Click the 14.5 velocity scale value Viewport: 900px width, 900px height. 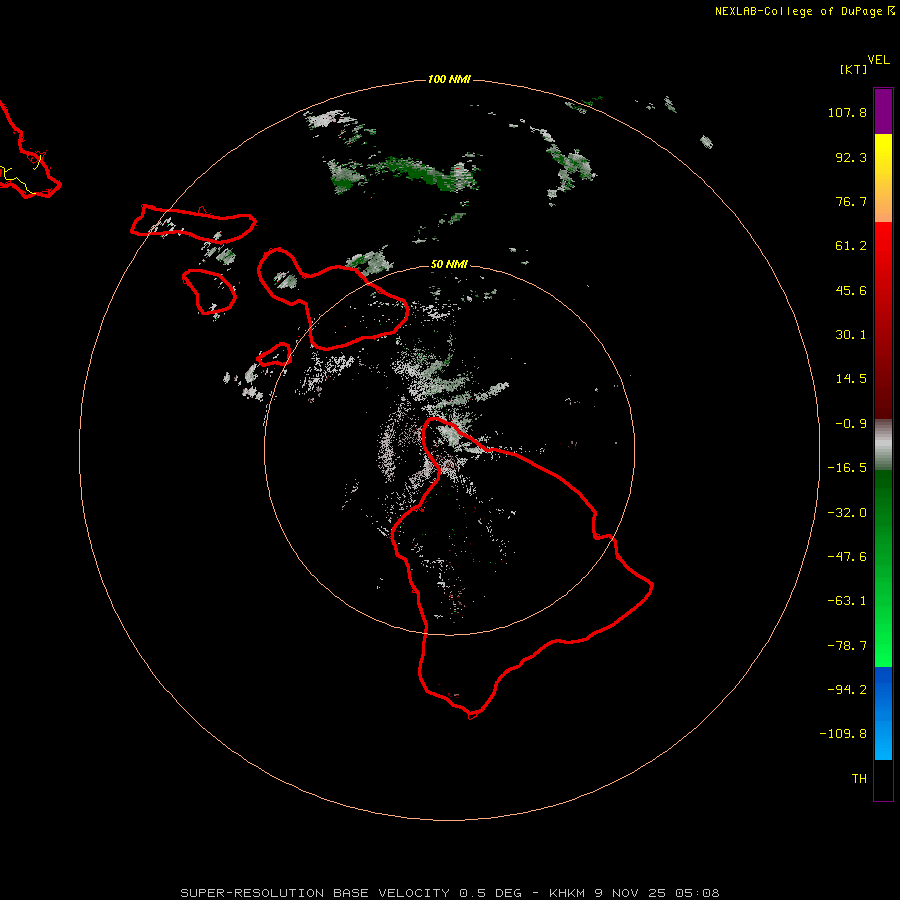pos(851,379)
